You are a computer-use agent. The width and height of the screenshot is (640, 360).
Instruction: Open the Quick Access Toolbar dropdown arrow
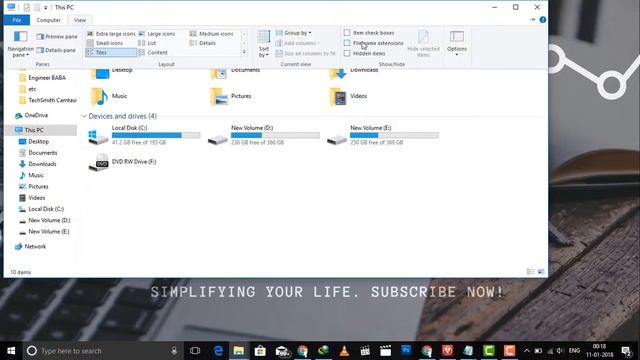46,8
